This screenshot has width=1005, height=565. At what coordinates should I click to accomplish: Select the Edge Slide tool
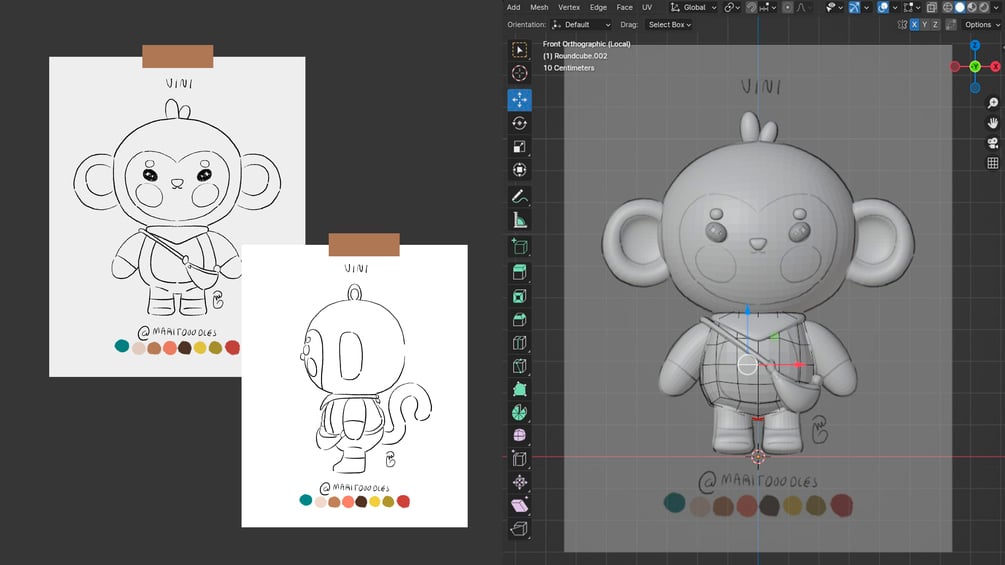pos(519,459)
